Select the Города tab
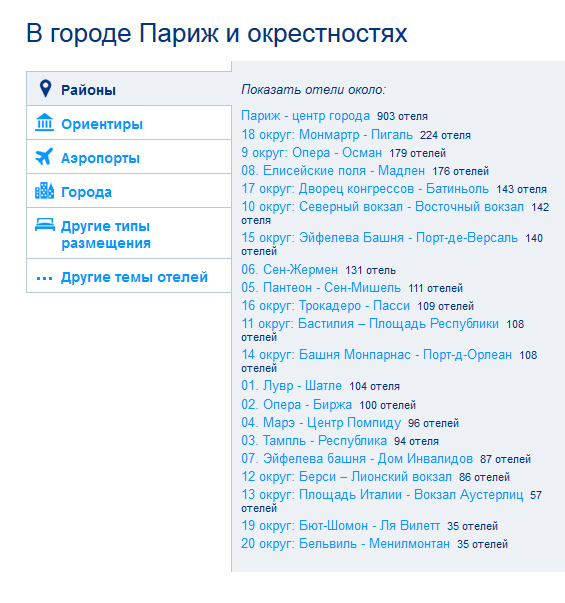The image size is (565, 603). [129, 191]
